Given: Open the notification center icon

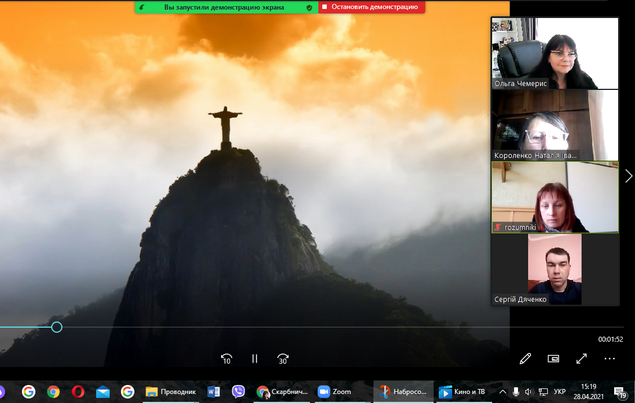Looking at the screenshot, I should 620,392.
